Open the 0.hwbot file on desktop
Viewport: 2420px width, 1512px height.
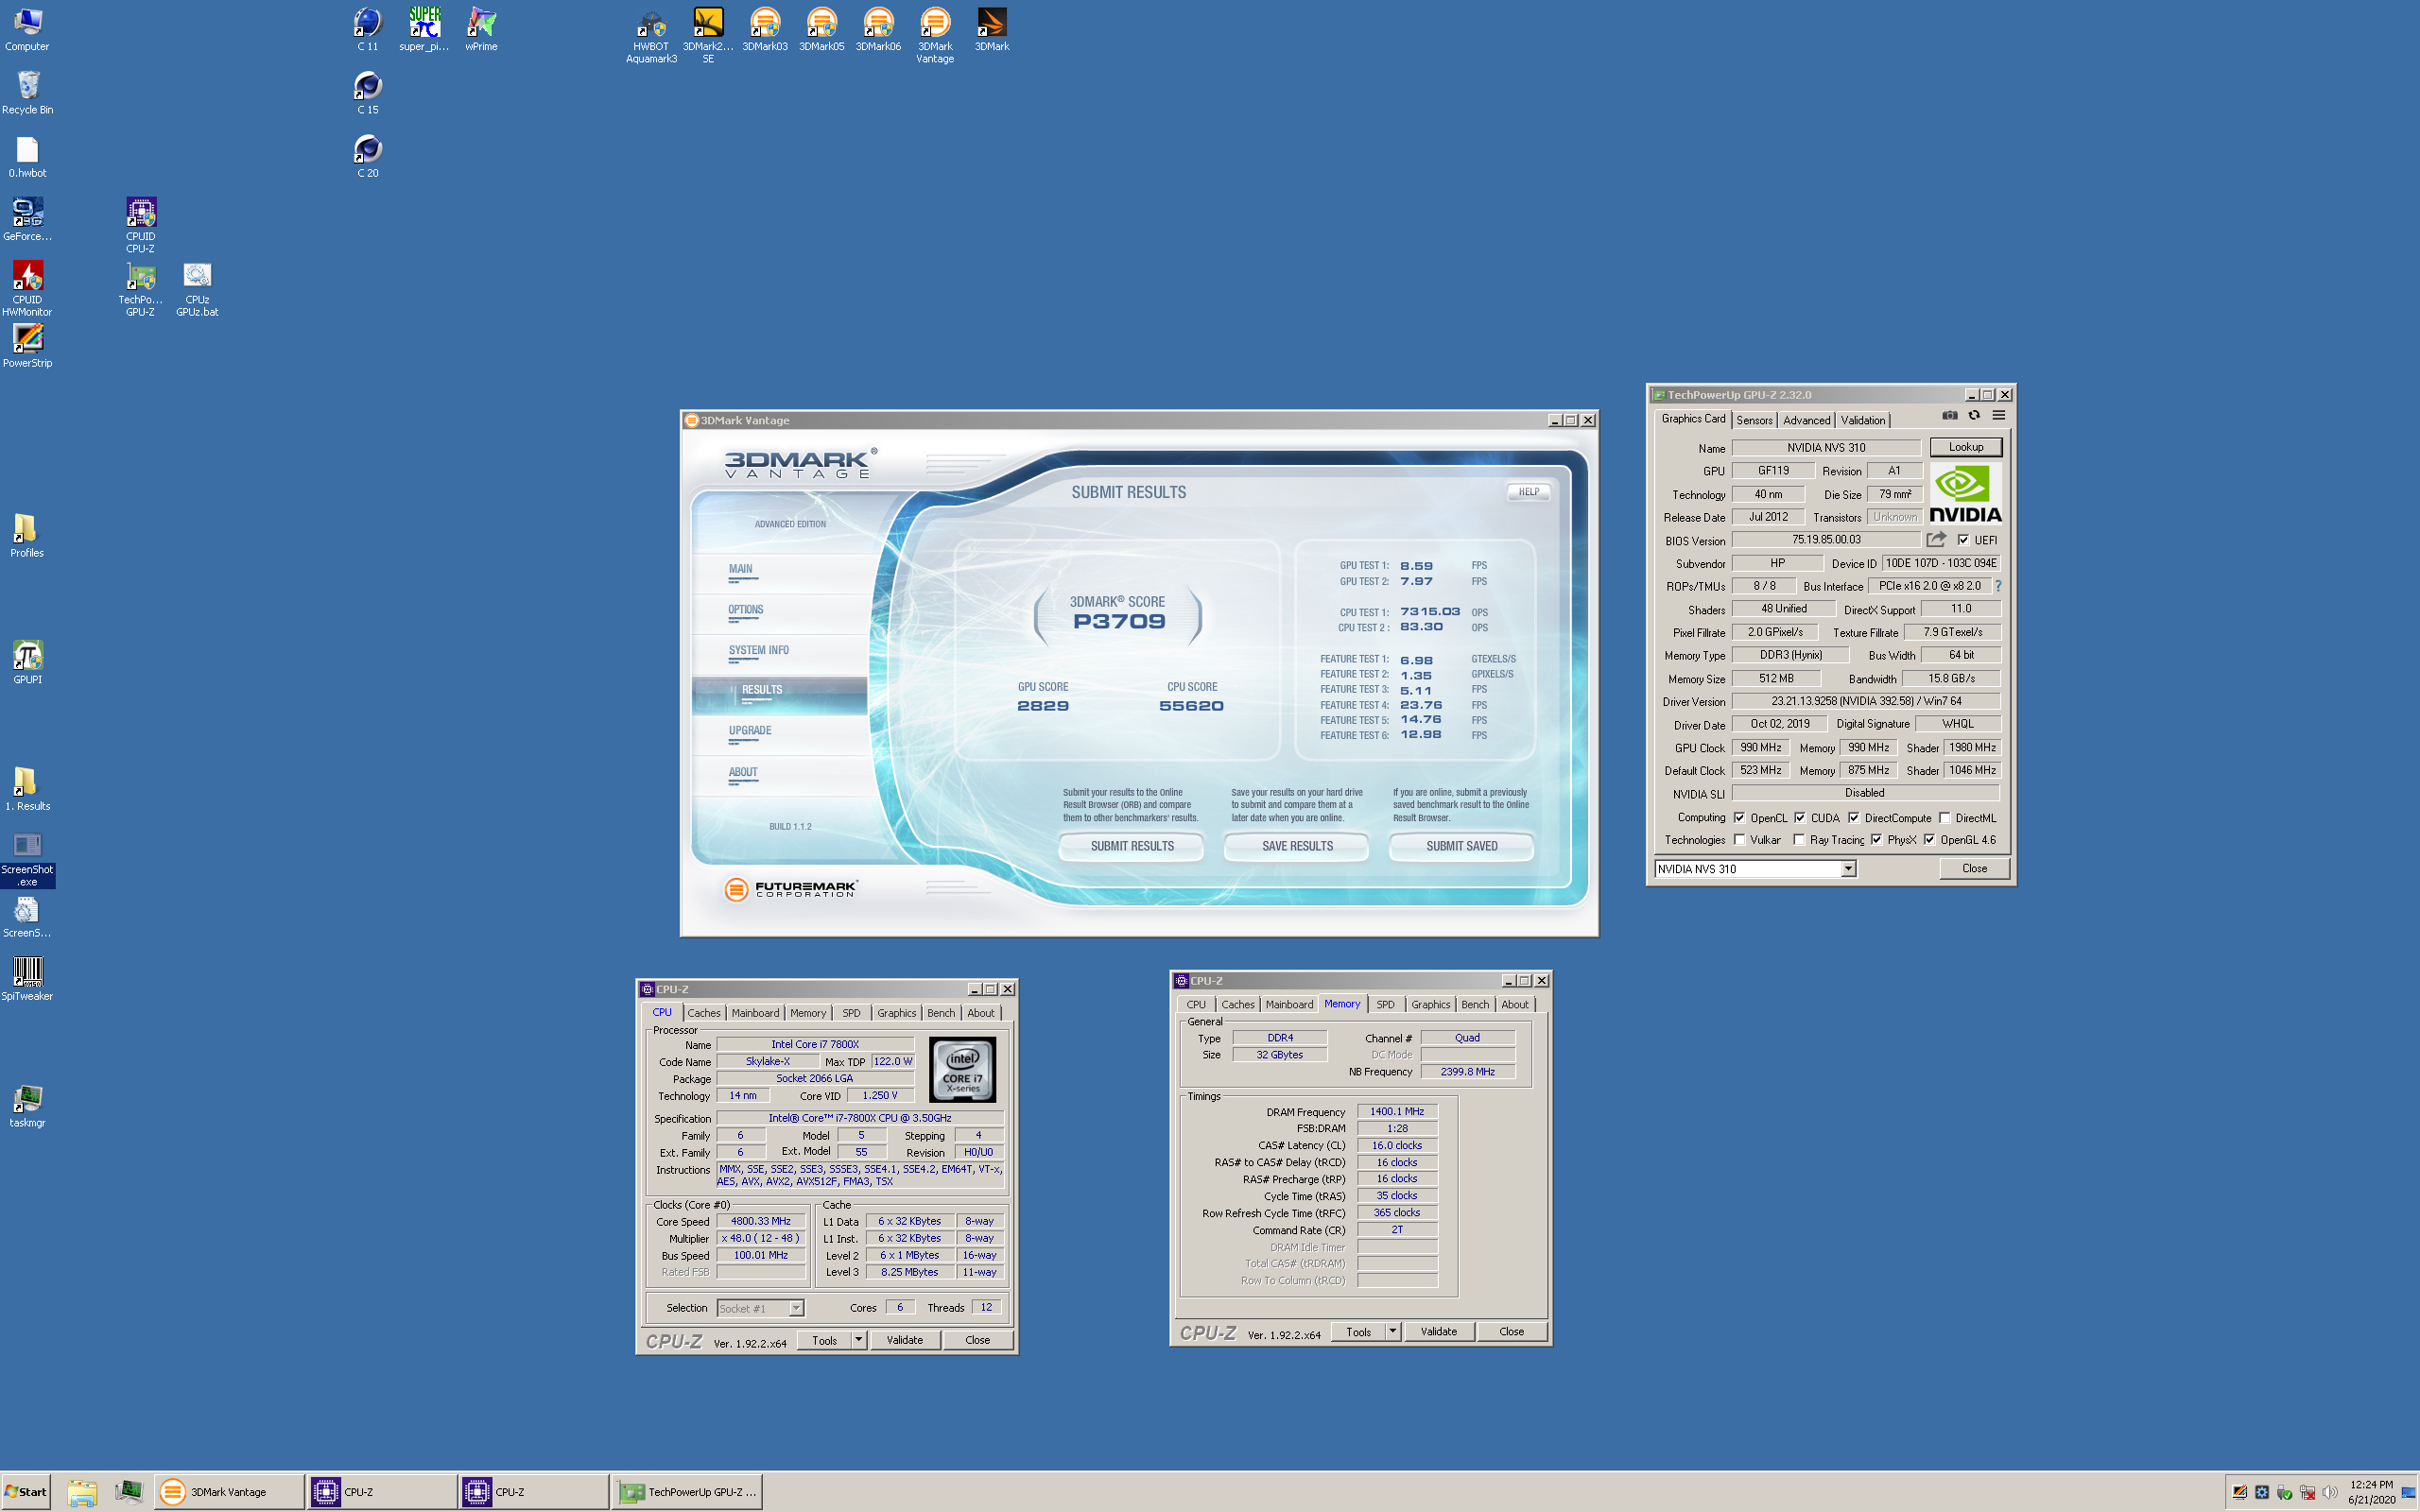(27, 157)
